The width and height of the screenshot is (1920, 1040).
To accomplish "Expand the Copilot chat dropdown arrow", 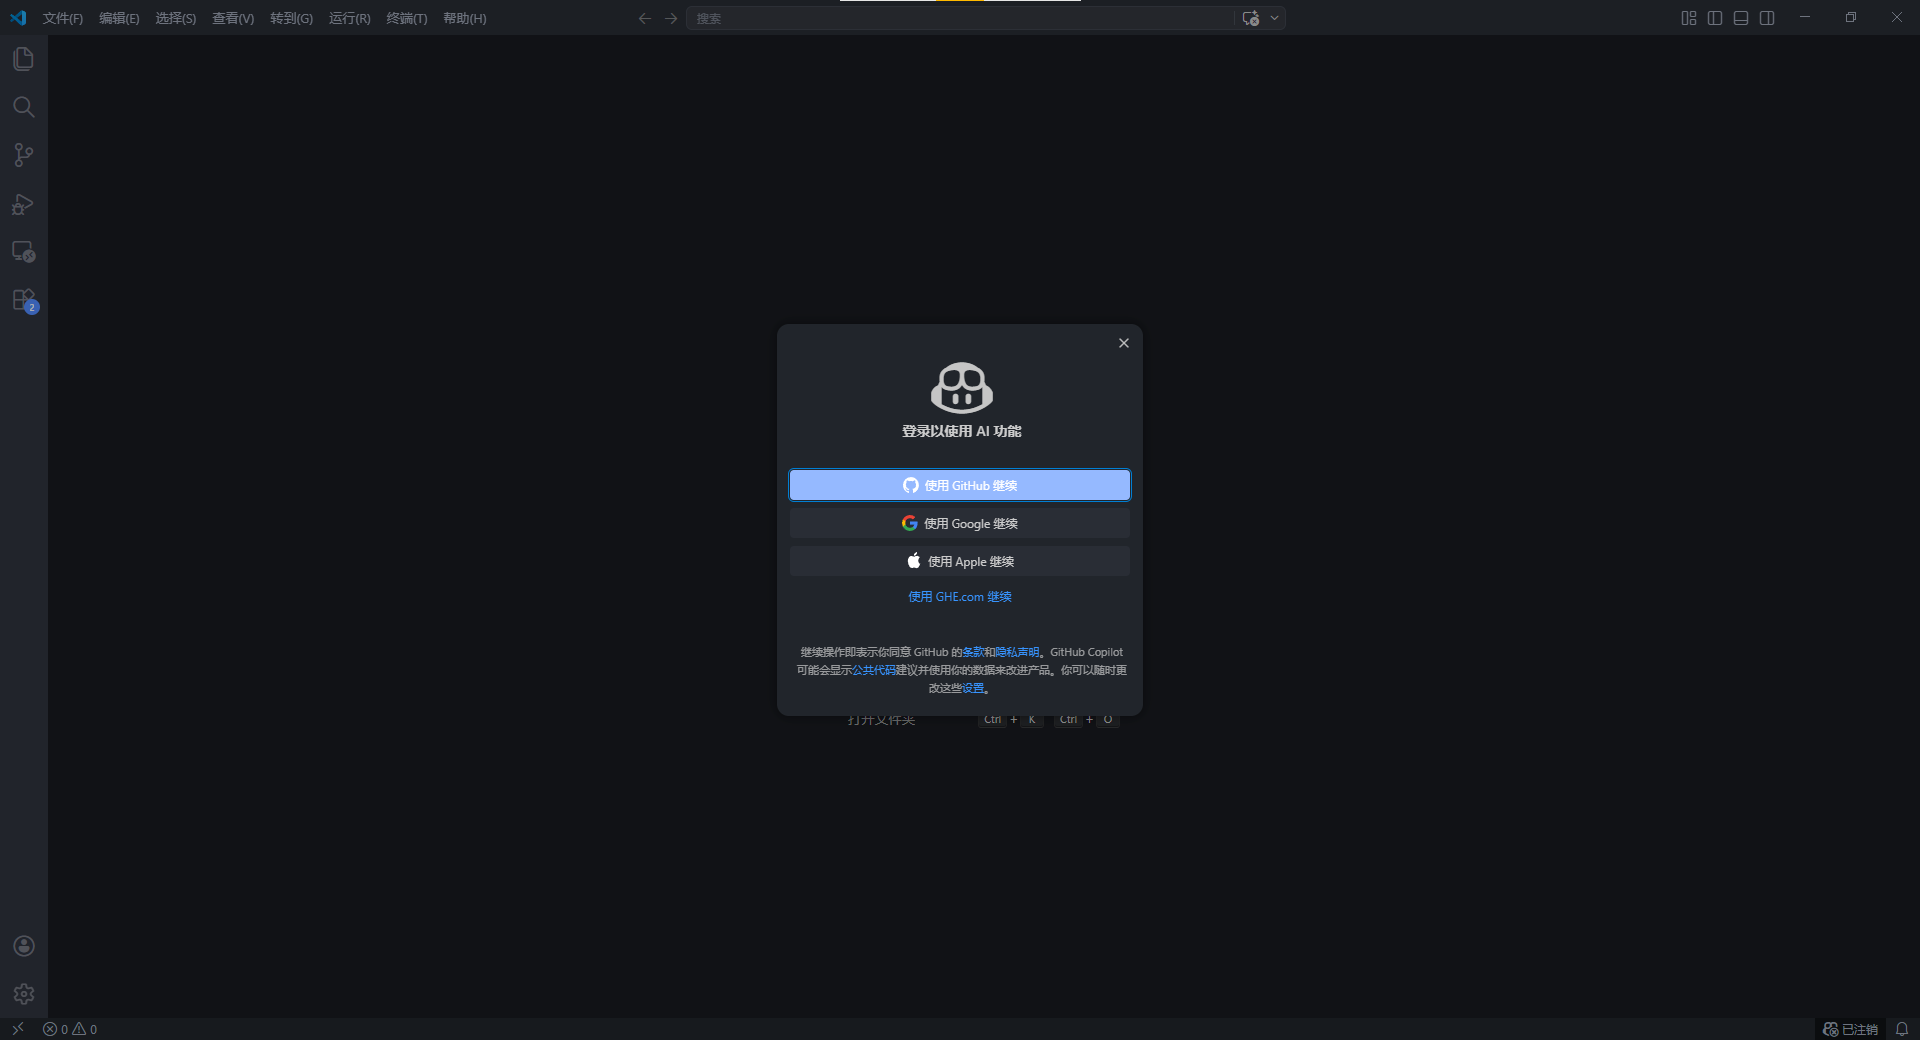I will coord(1274,18).
